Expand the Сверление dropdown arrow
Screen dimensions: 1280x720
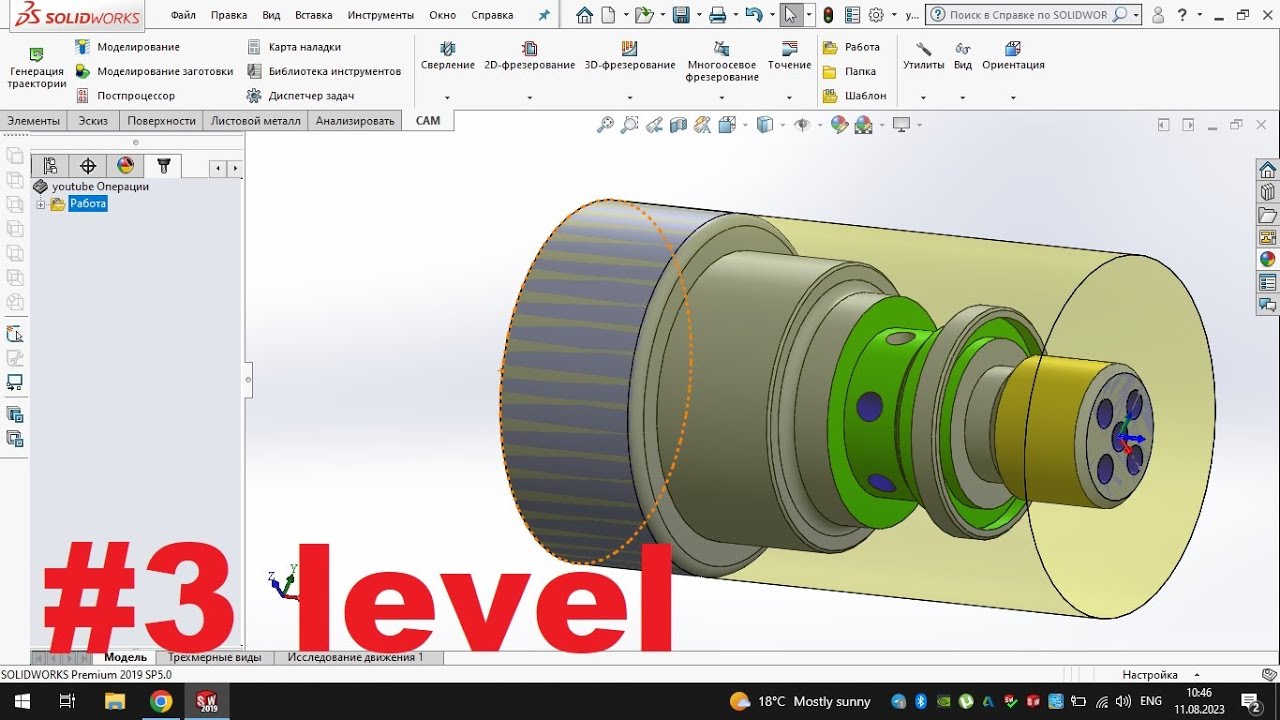(x=447, y=98)
